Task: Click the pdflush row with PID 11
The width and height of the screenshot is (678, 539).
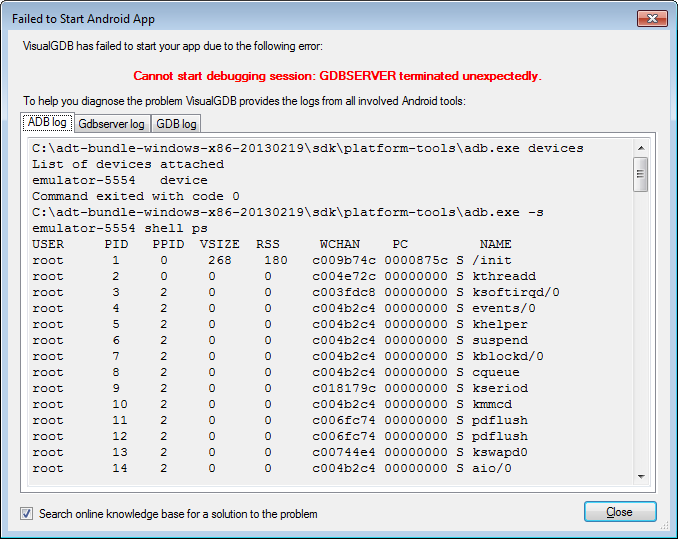Action: [x=280, y=420]
